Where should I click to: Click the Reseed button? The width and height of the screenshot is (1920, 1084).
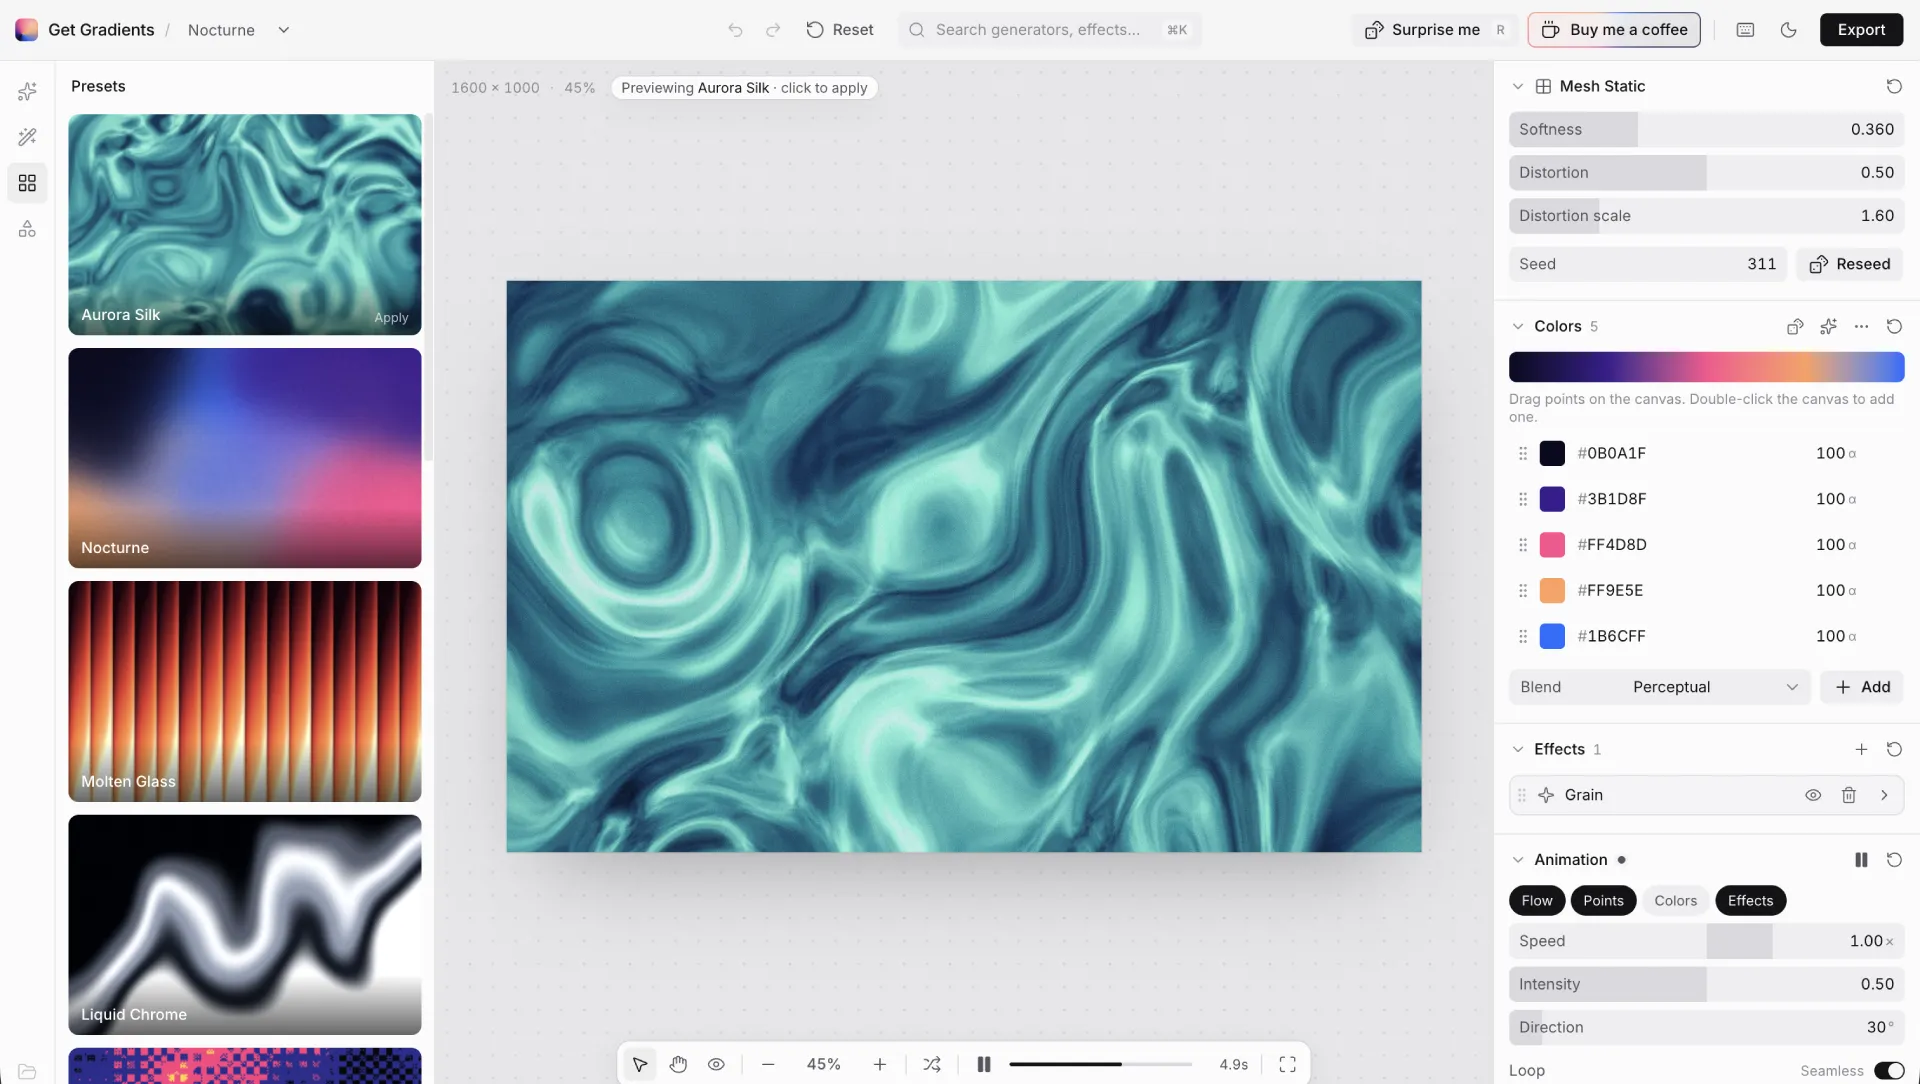click(1849, 264)
